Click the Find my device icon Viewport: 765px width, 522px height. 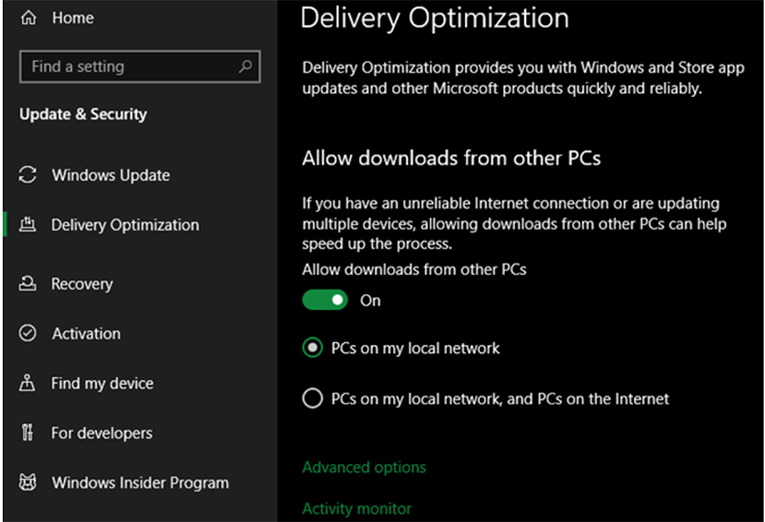click(x=28, y=383)
